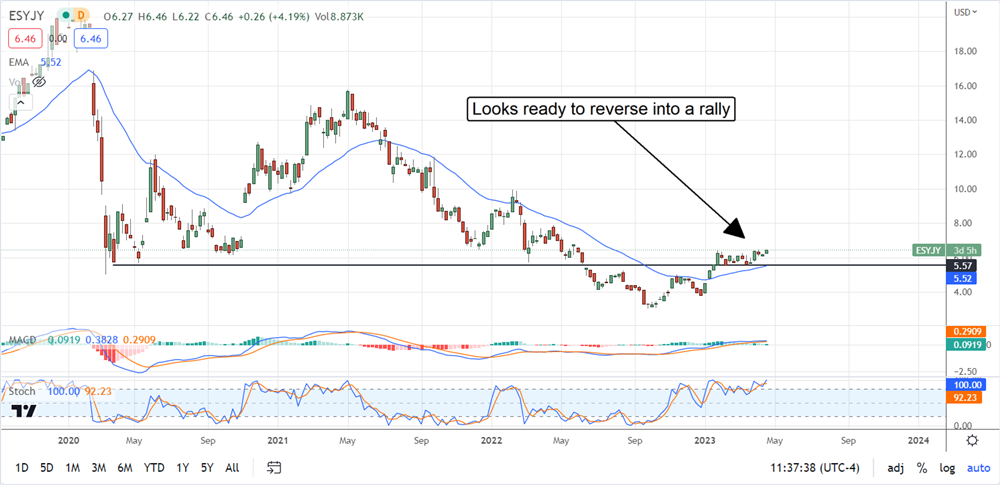Click the ESYJY symbol title
The height and width of the screenshot is (485, 1000).
pyautogui.click(x=26, y=16)
